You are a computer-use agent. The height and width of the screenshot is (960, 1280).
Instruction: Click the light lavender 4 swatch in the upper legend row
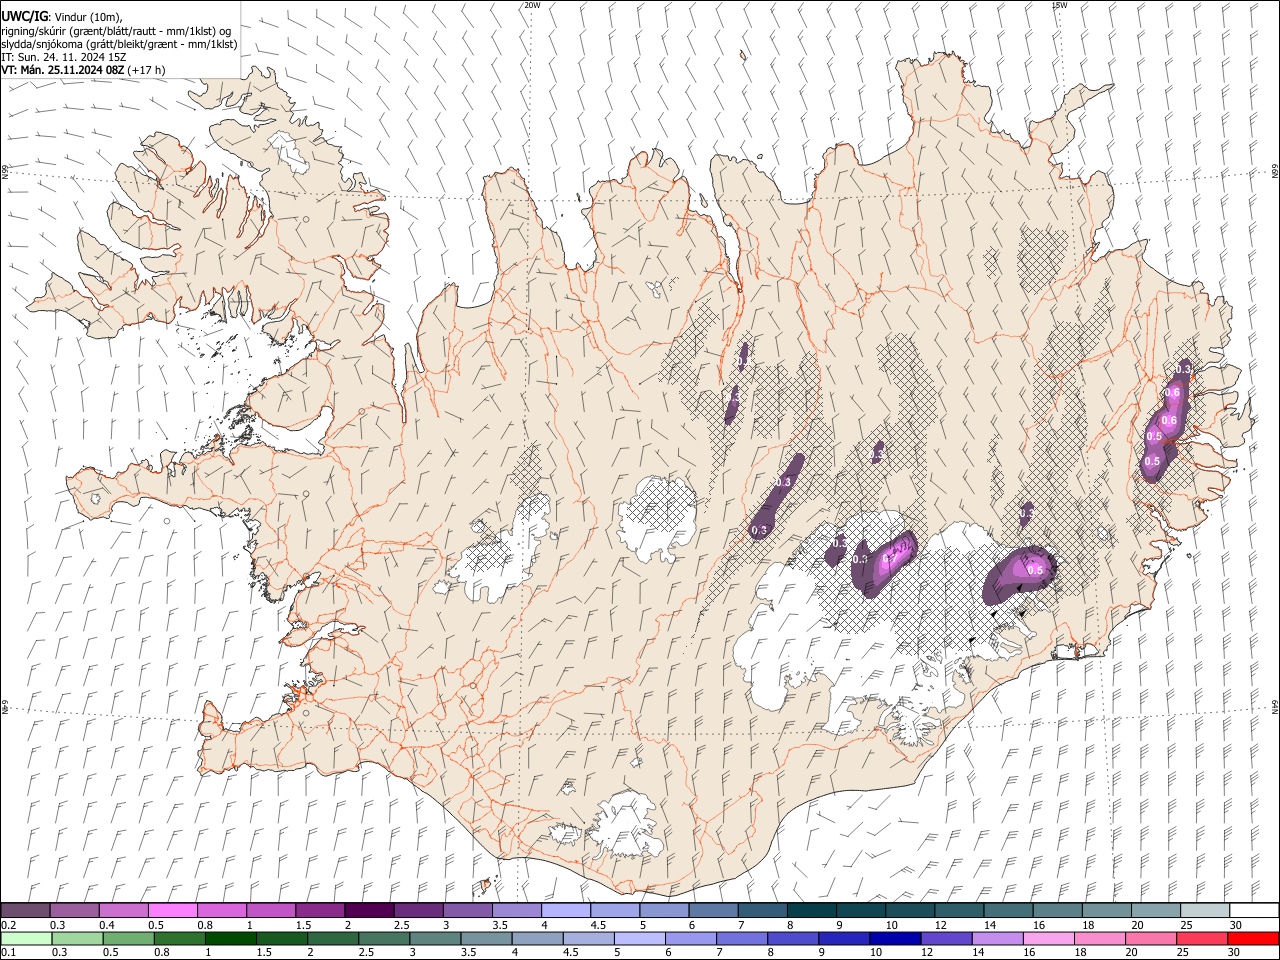click(x=565, y=910)
